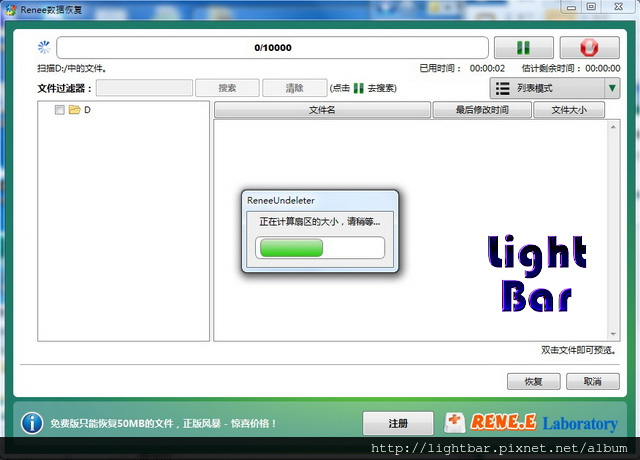Image resolution: width=640 pixels, height=460 pixels.
Task: Click the 注册 register button
Action: click(x=398, y=424)
